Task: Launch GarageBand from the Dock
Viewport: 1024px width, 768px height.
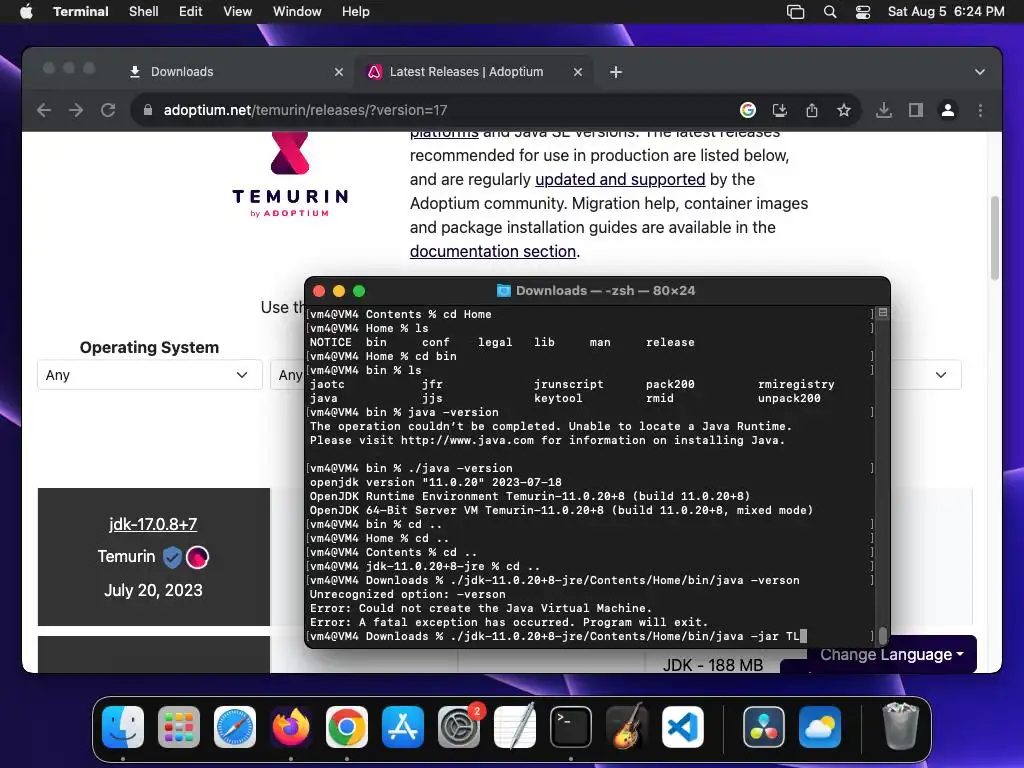Action: [627, 727]
